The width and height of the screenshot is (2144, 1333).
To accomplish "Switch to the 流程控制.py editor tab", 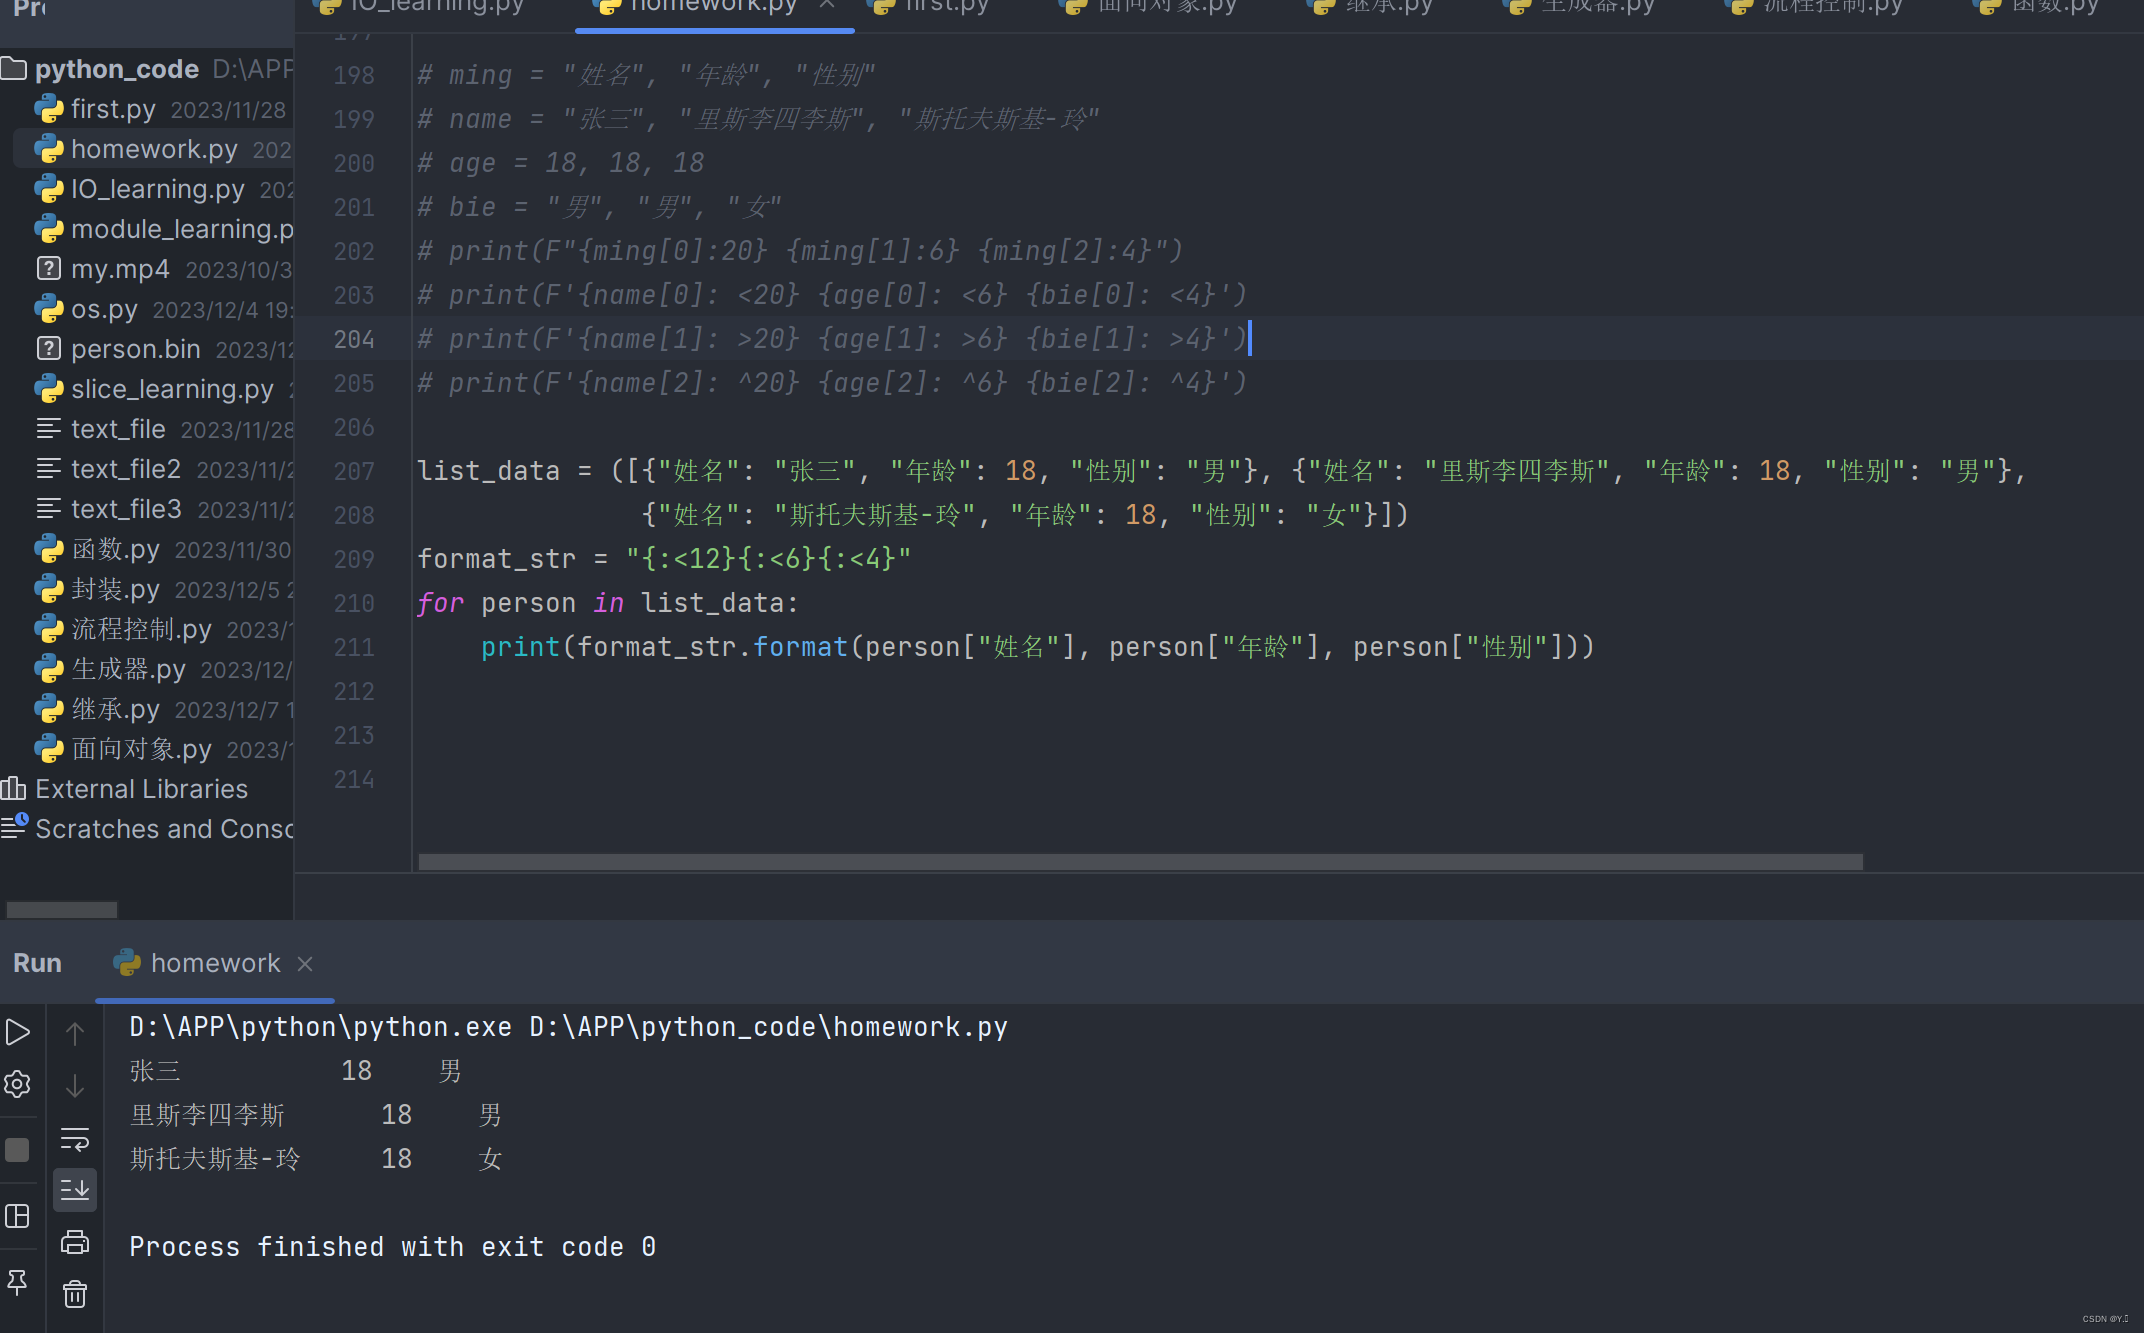I will pyautogui.click(x=1815, y=8).
